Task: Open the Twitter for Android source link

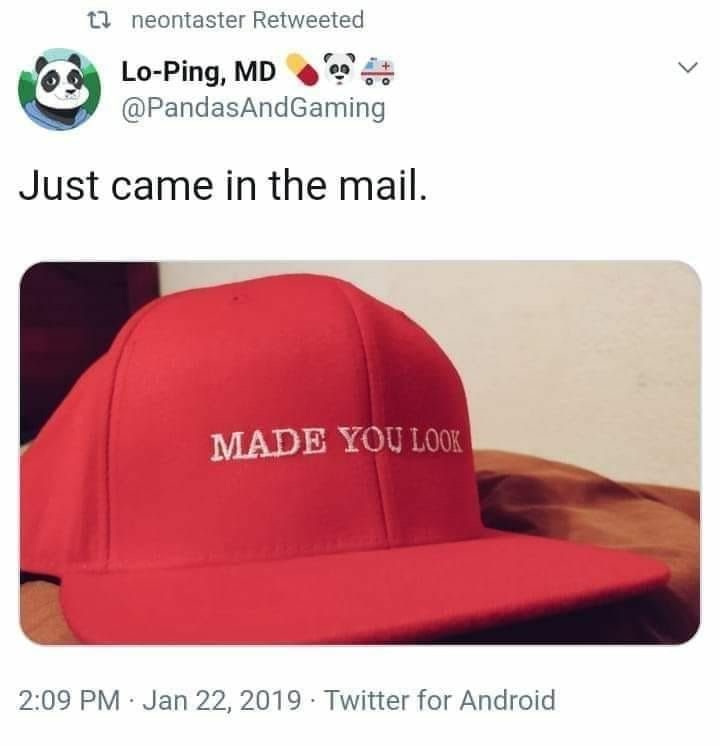Action: tap(440, 700)
